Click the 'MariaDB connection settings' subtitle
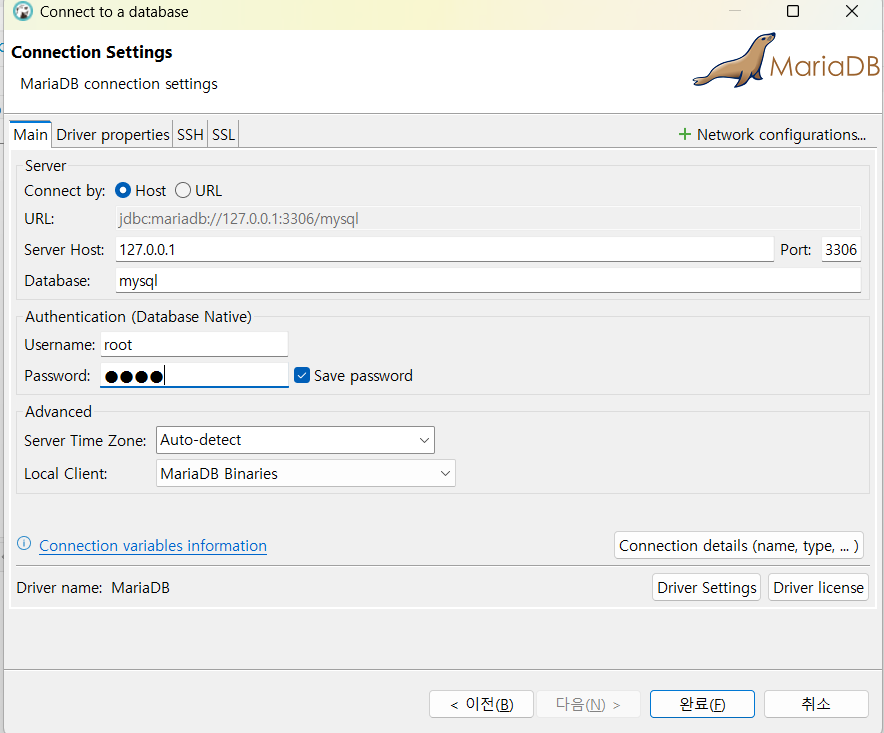Image resolution: width=884 pixels, height=733 pixels. pyautogui.click(x=119, y=84)
